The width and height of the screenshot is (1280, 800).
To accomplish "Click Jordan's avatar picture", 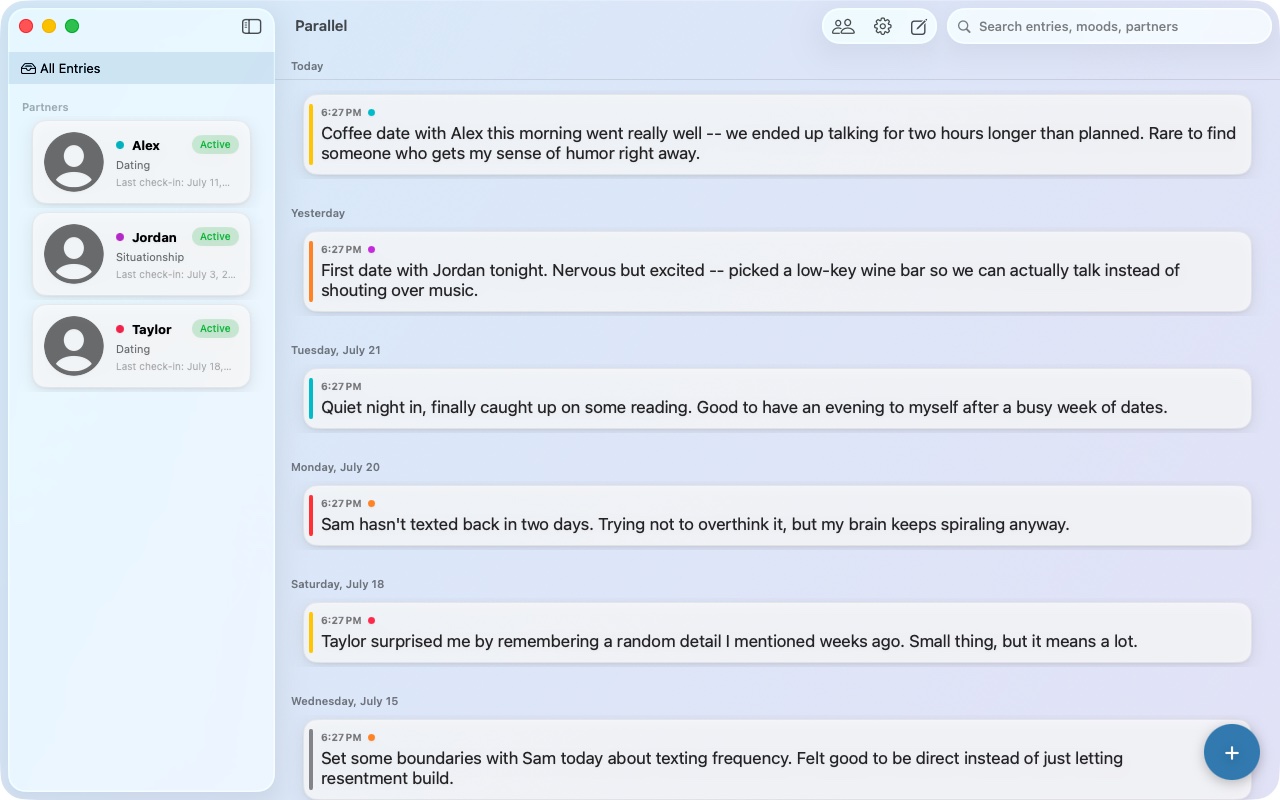I will tap(74, 254).
